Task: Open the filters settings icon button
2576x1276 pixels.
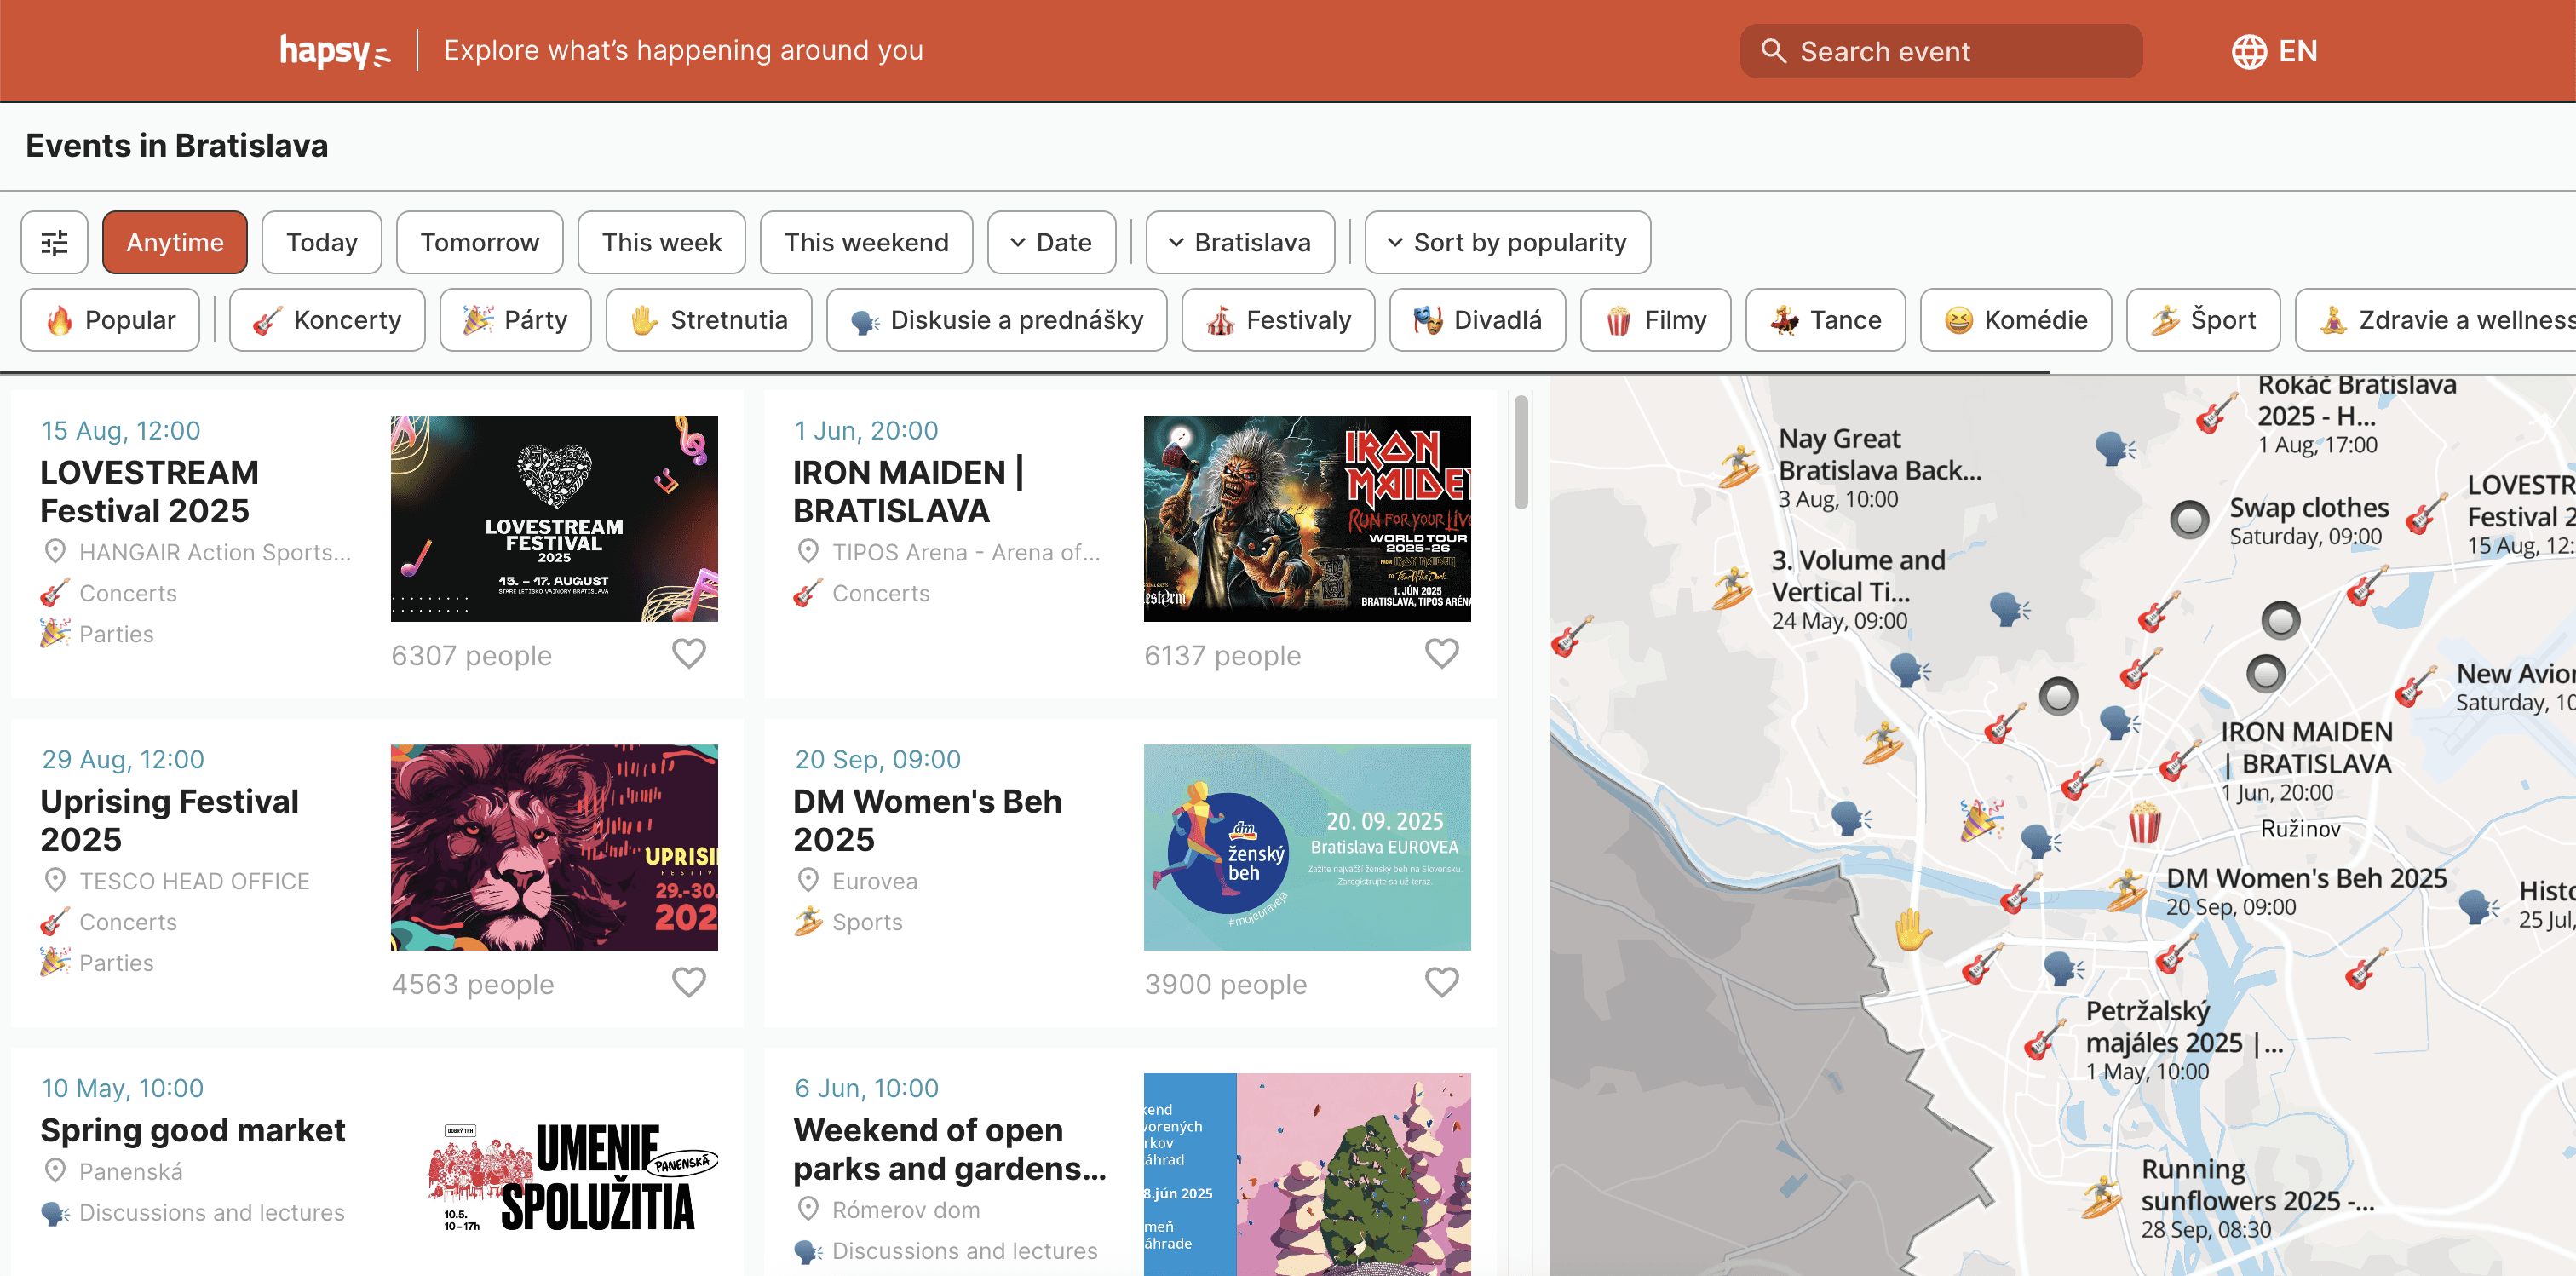Action: click(55, 242)
